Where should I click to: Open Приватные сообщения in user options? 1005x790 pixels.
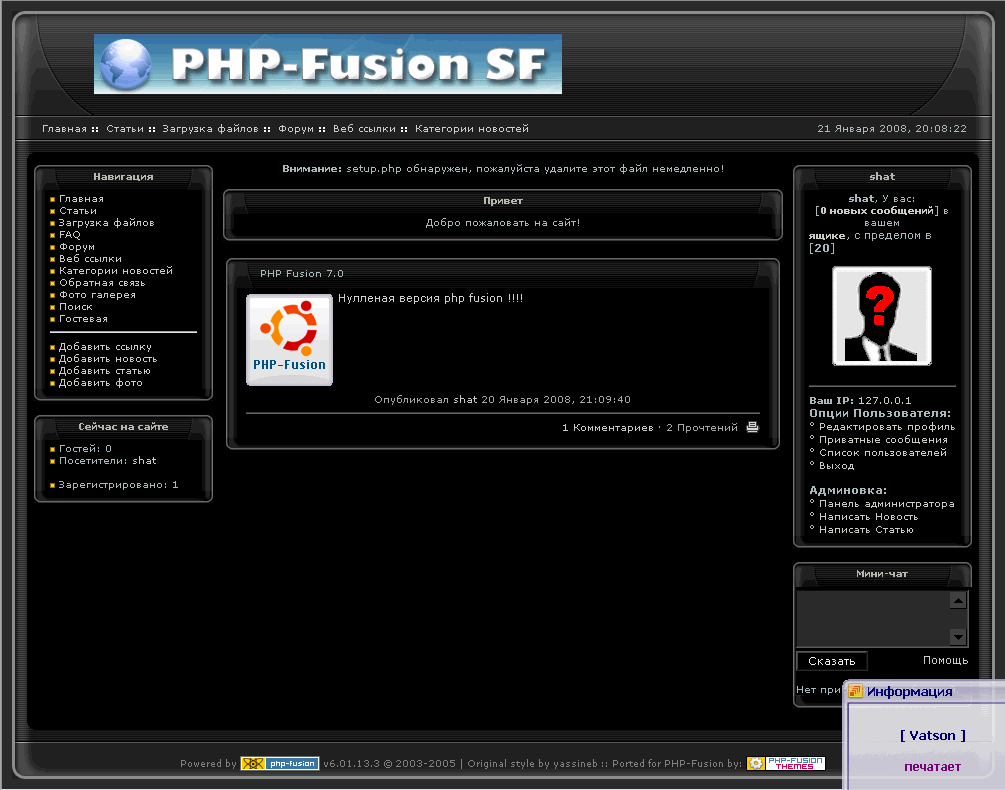pos(883,440)
